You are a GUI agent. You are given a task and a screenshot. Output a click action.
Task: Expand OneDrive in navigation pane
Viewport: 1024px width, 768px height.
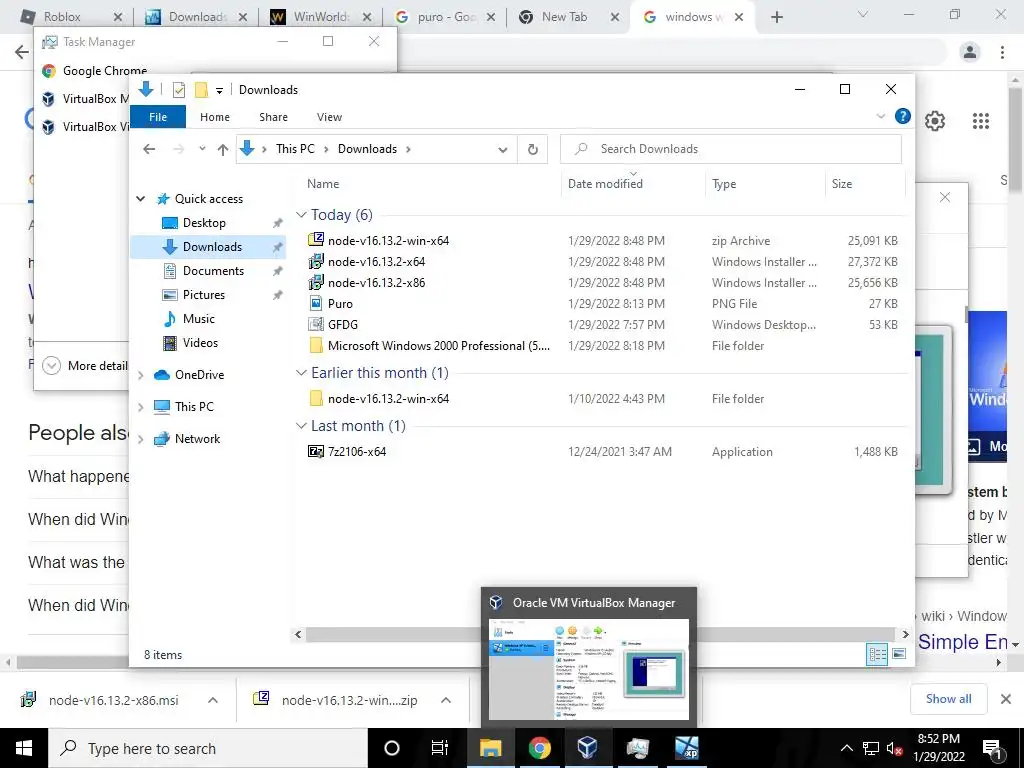(140, 375)
